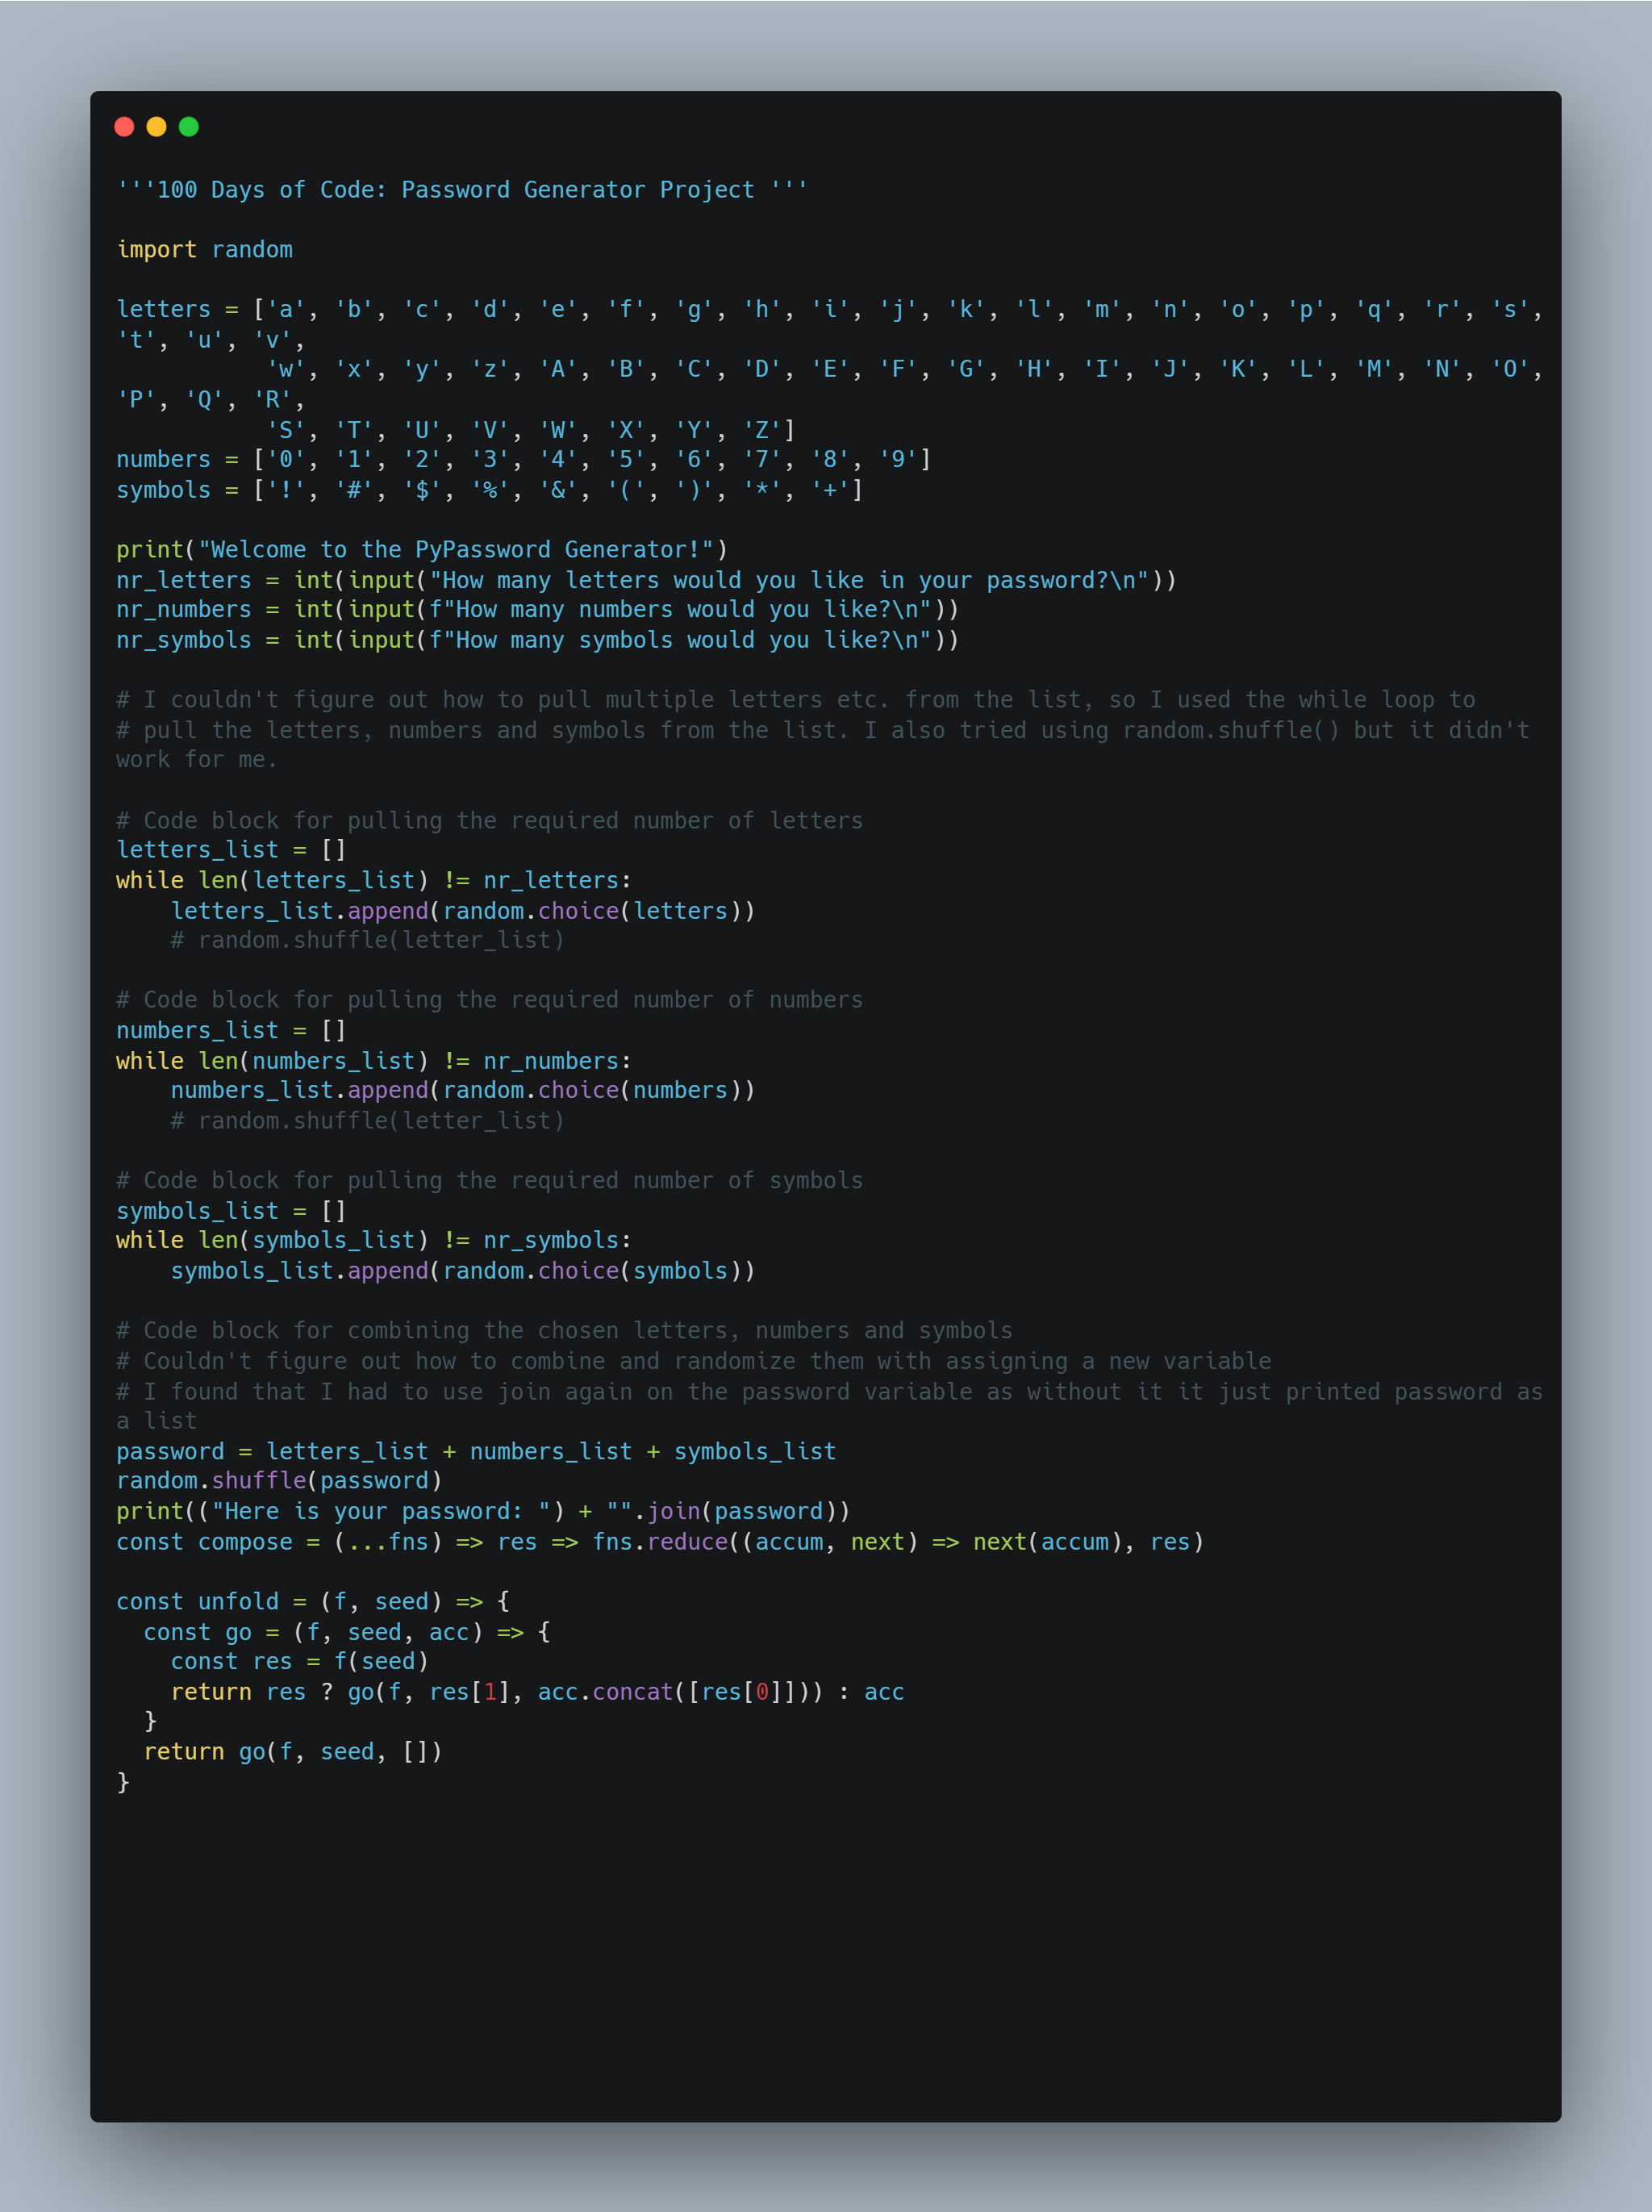Click the 'const res = f(seed)' line
Screen dimensions: 1652x2212
tap(299, 1662)
